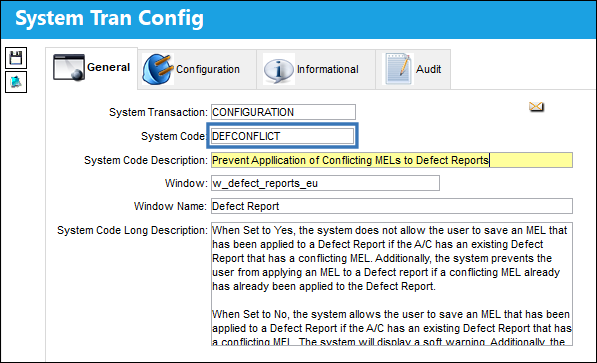
Task: Click the System Code Description label
Action: tap(146, 160)
